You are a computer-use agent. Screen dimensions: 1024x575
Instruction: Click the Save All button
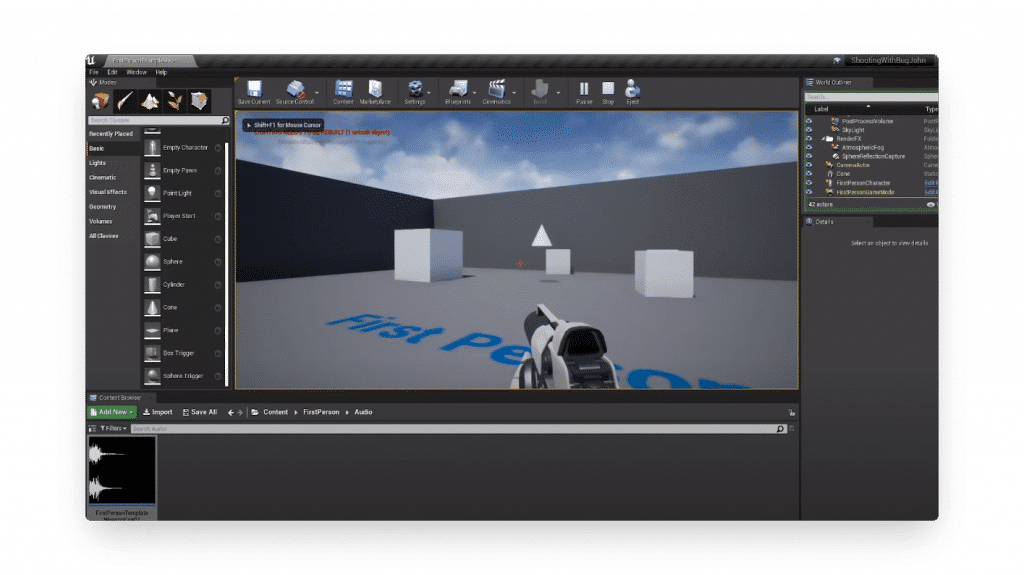tap(200, 412)
